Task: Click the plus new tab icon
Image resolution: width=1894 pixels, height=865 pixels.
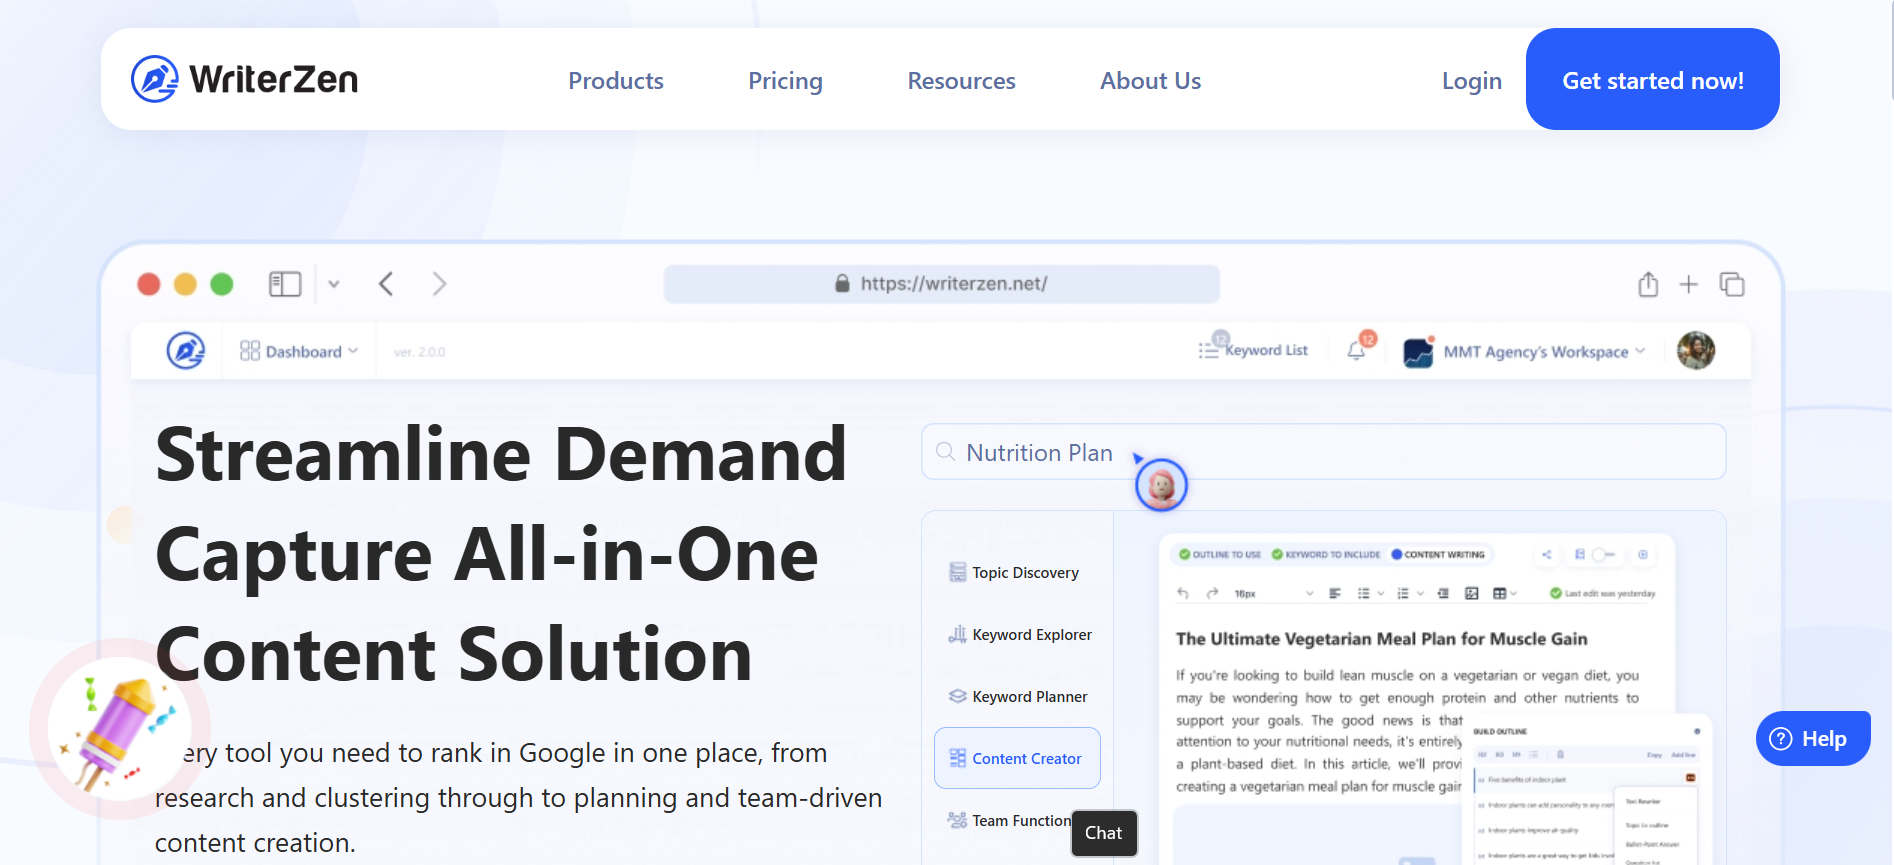Action: pos(1688,284)
